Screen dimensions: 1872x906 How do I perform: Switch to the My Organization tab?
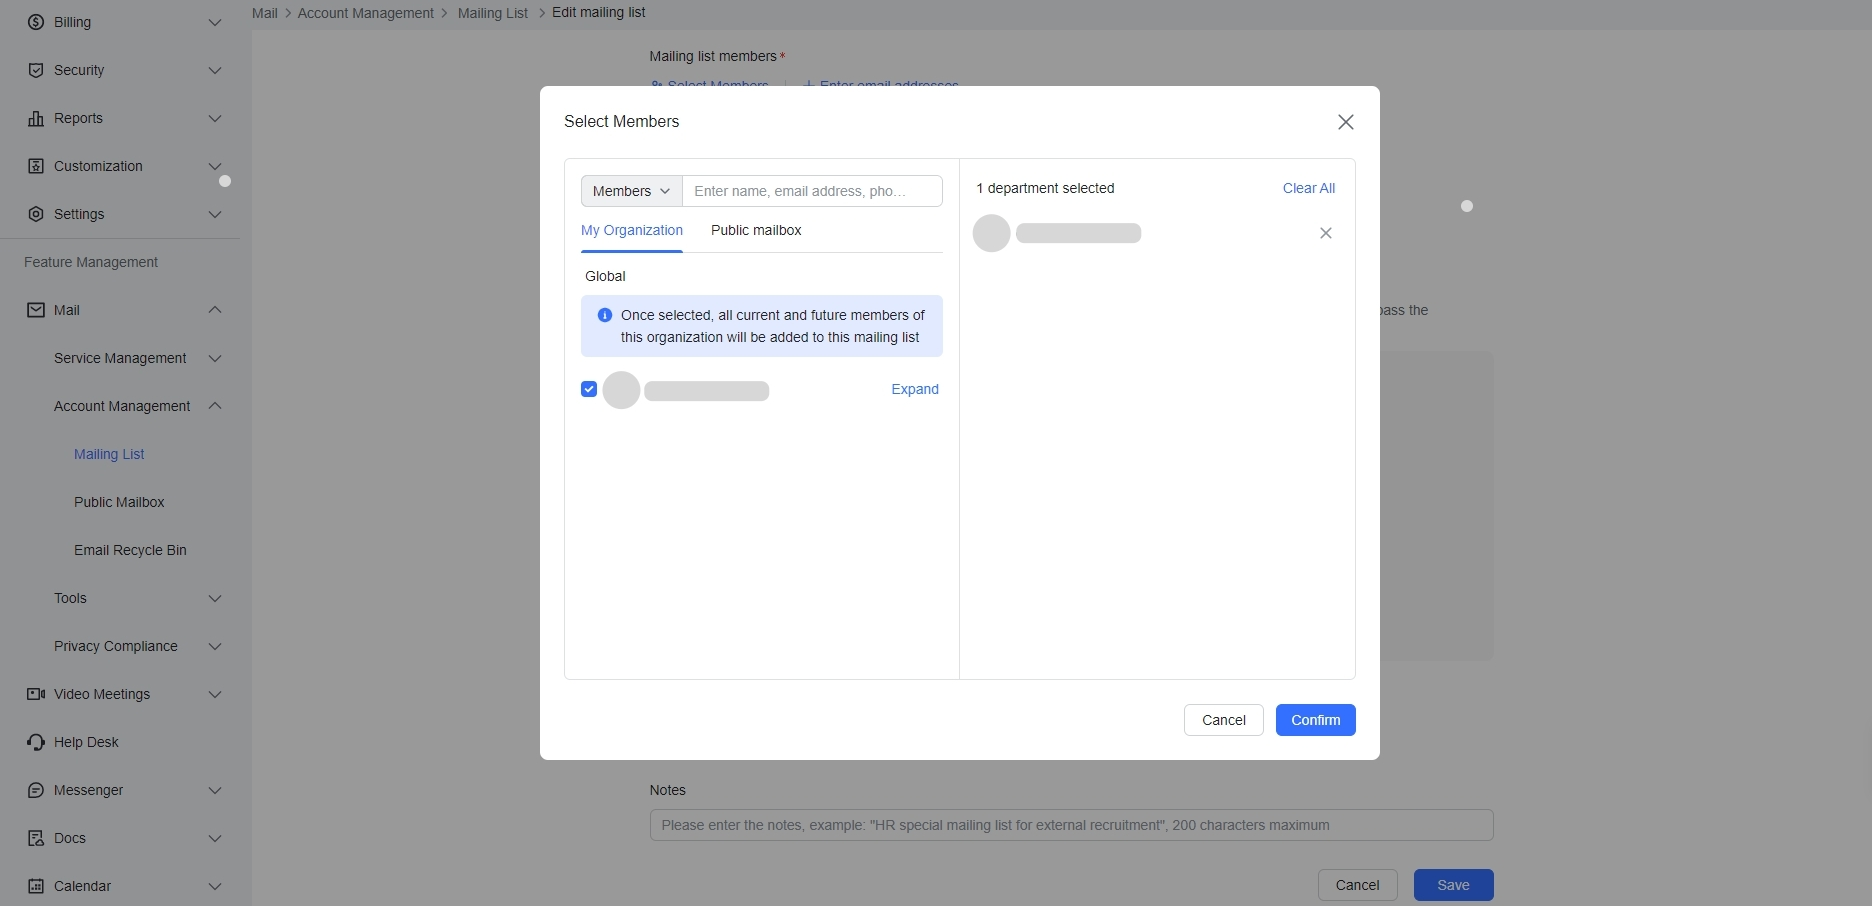631,230
